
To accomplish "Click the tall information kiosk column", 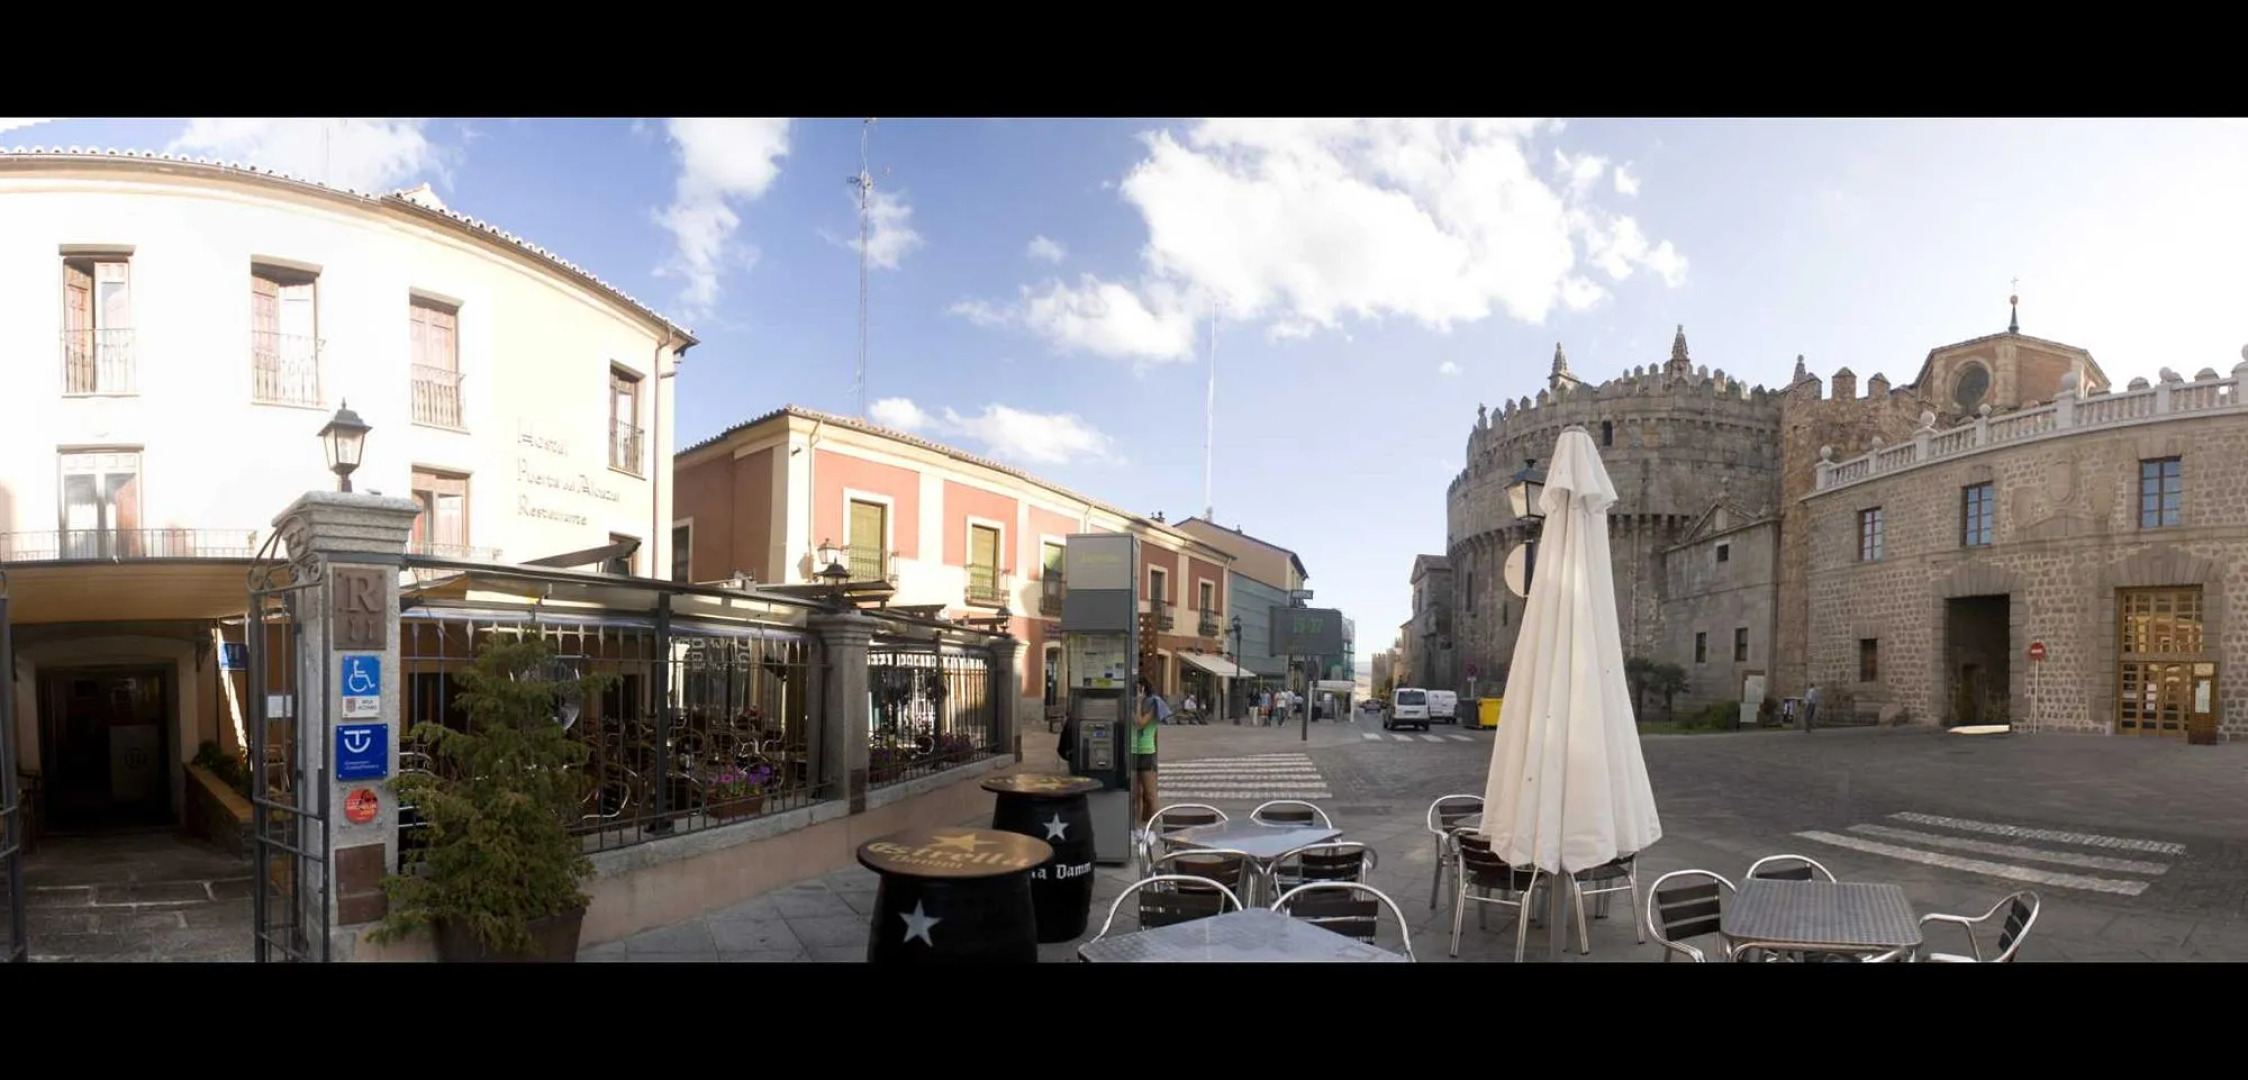I will point(1100,690).
